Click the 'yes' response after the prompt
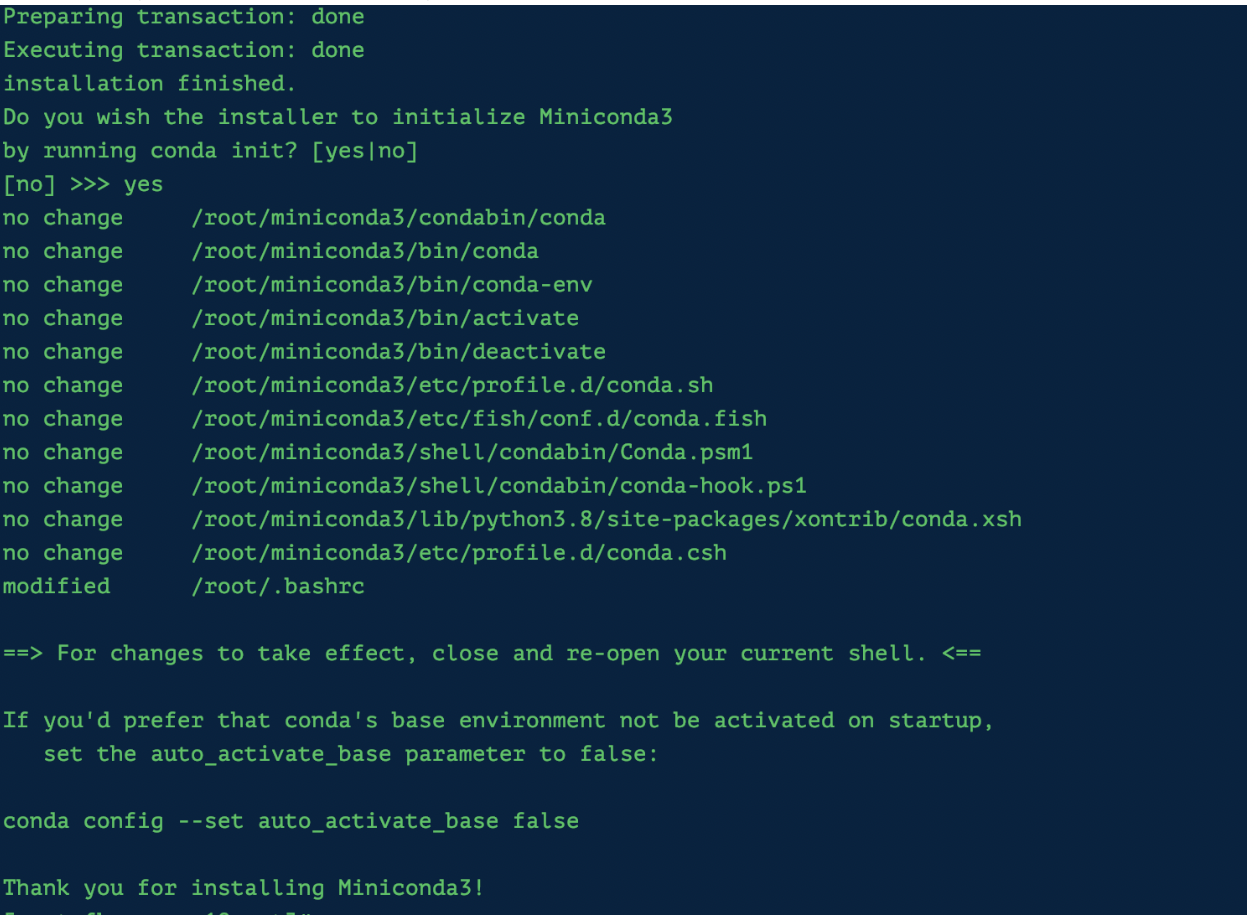 [144, 185]
